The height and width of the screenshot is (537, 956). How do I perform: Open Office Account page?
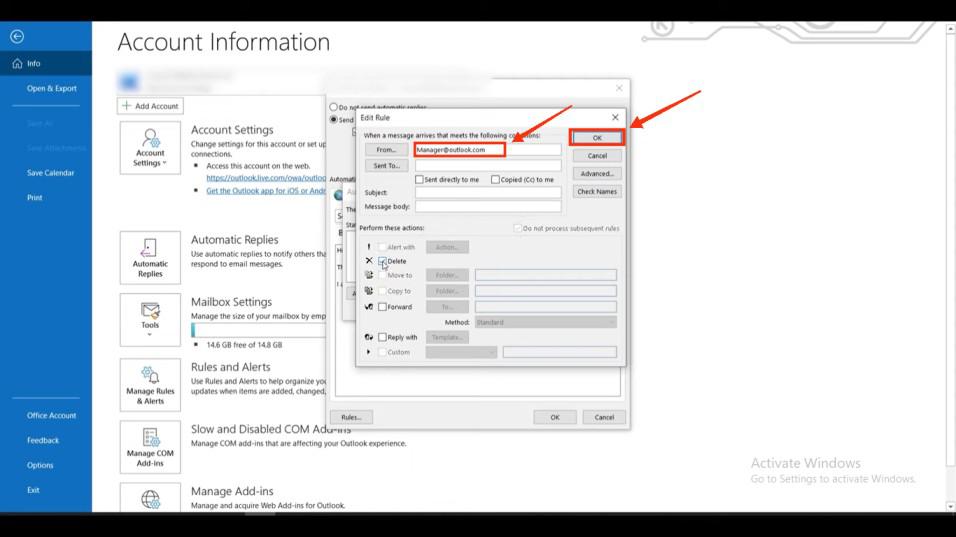[x=51, y=416]
